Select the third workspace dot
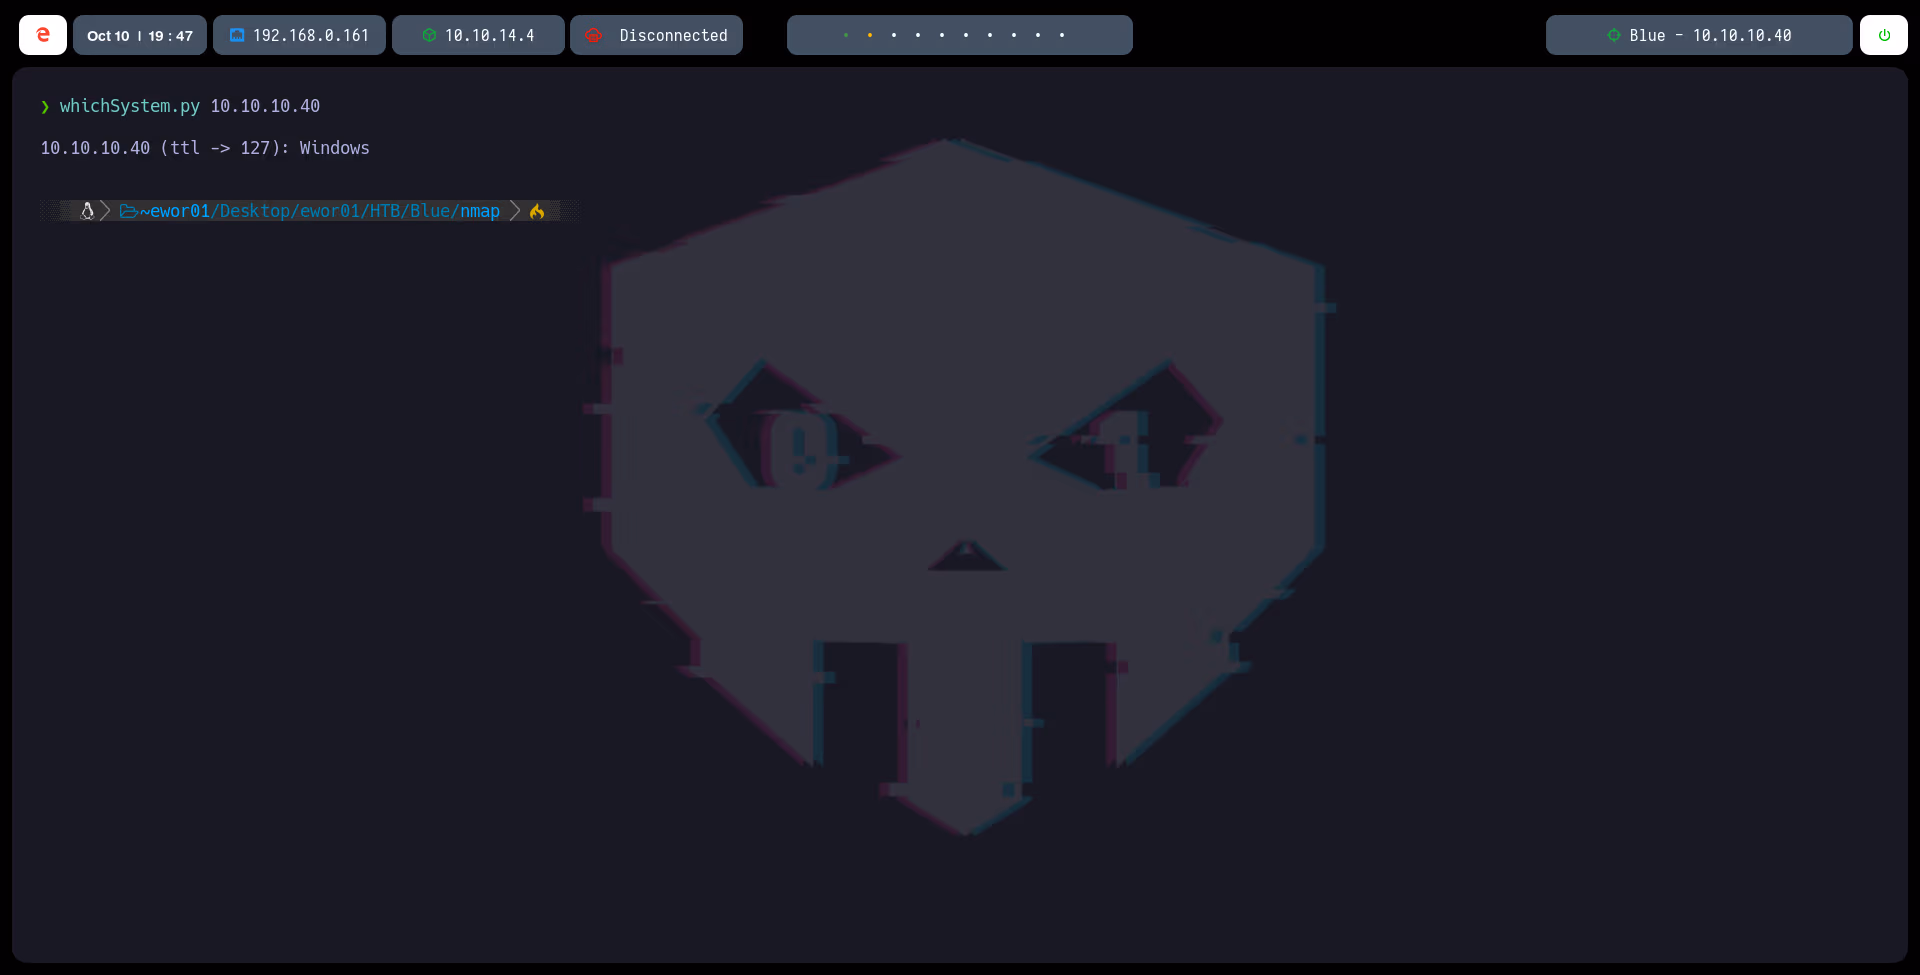The width and height of the screenshot is (1920, 975). pyautogui.click(x=894, y=35)
